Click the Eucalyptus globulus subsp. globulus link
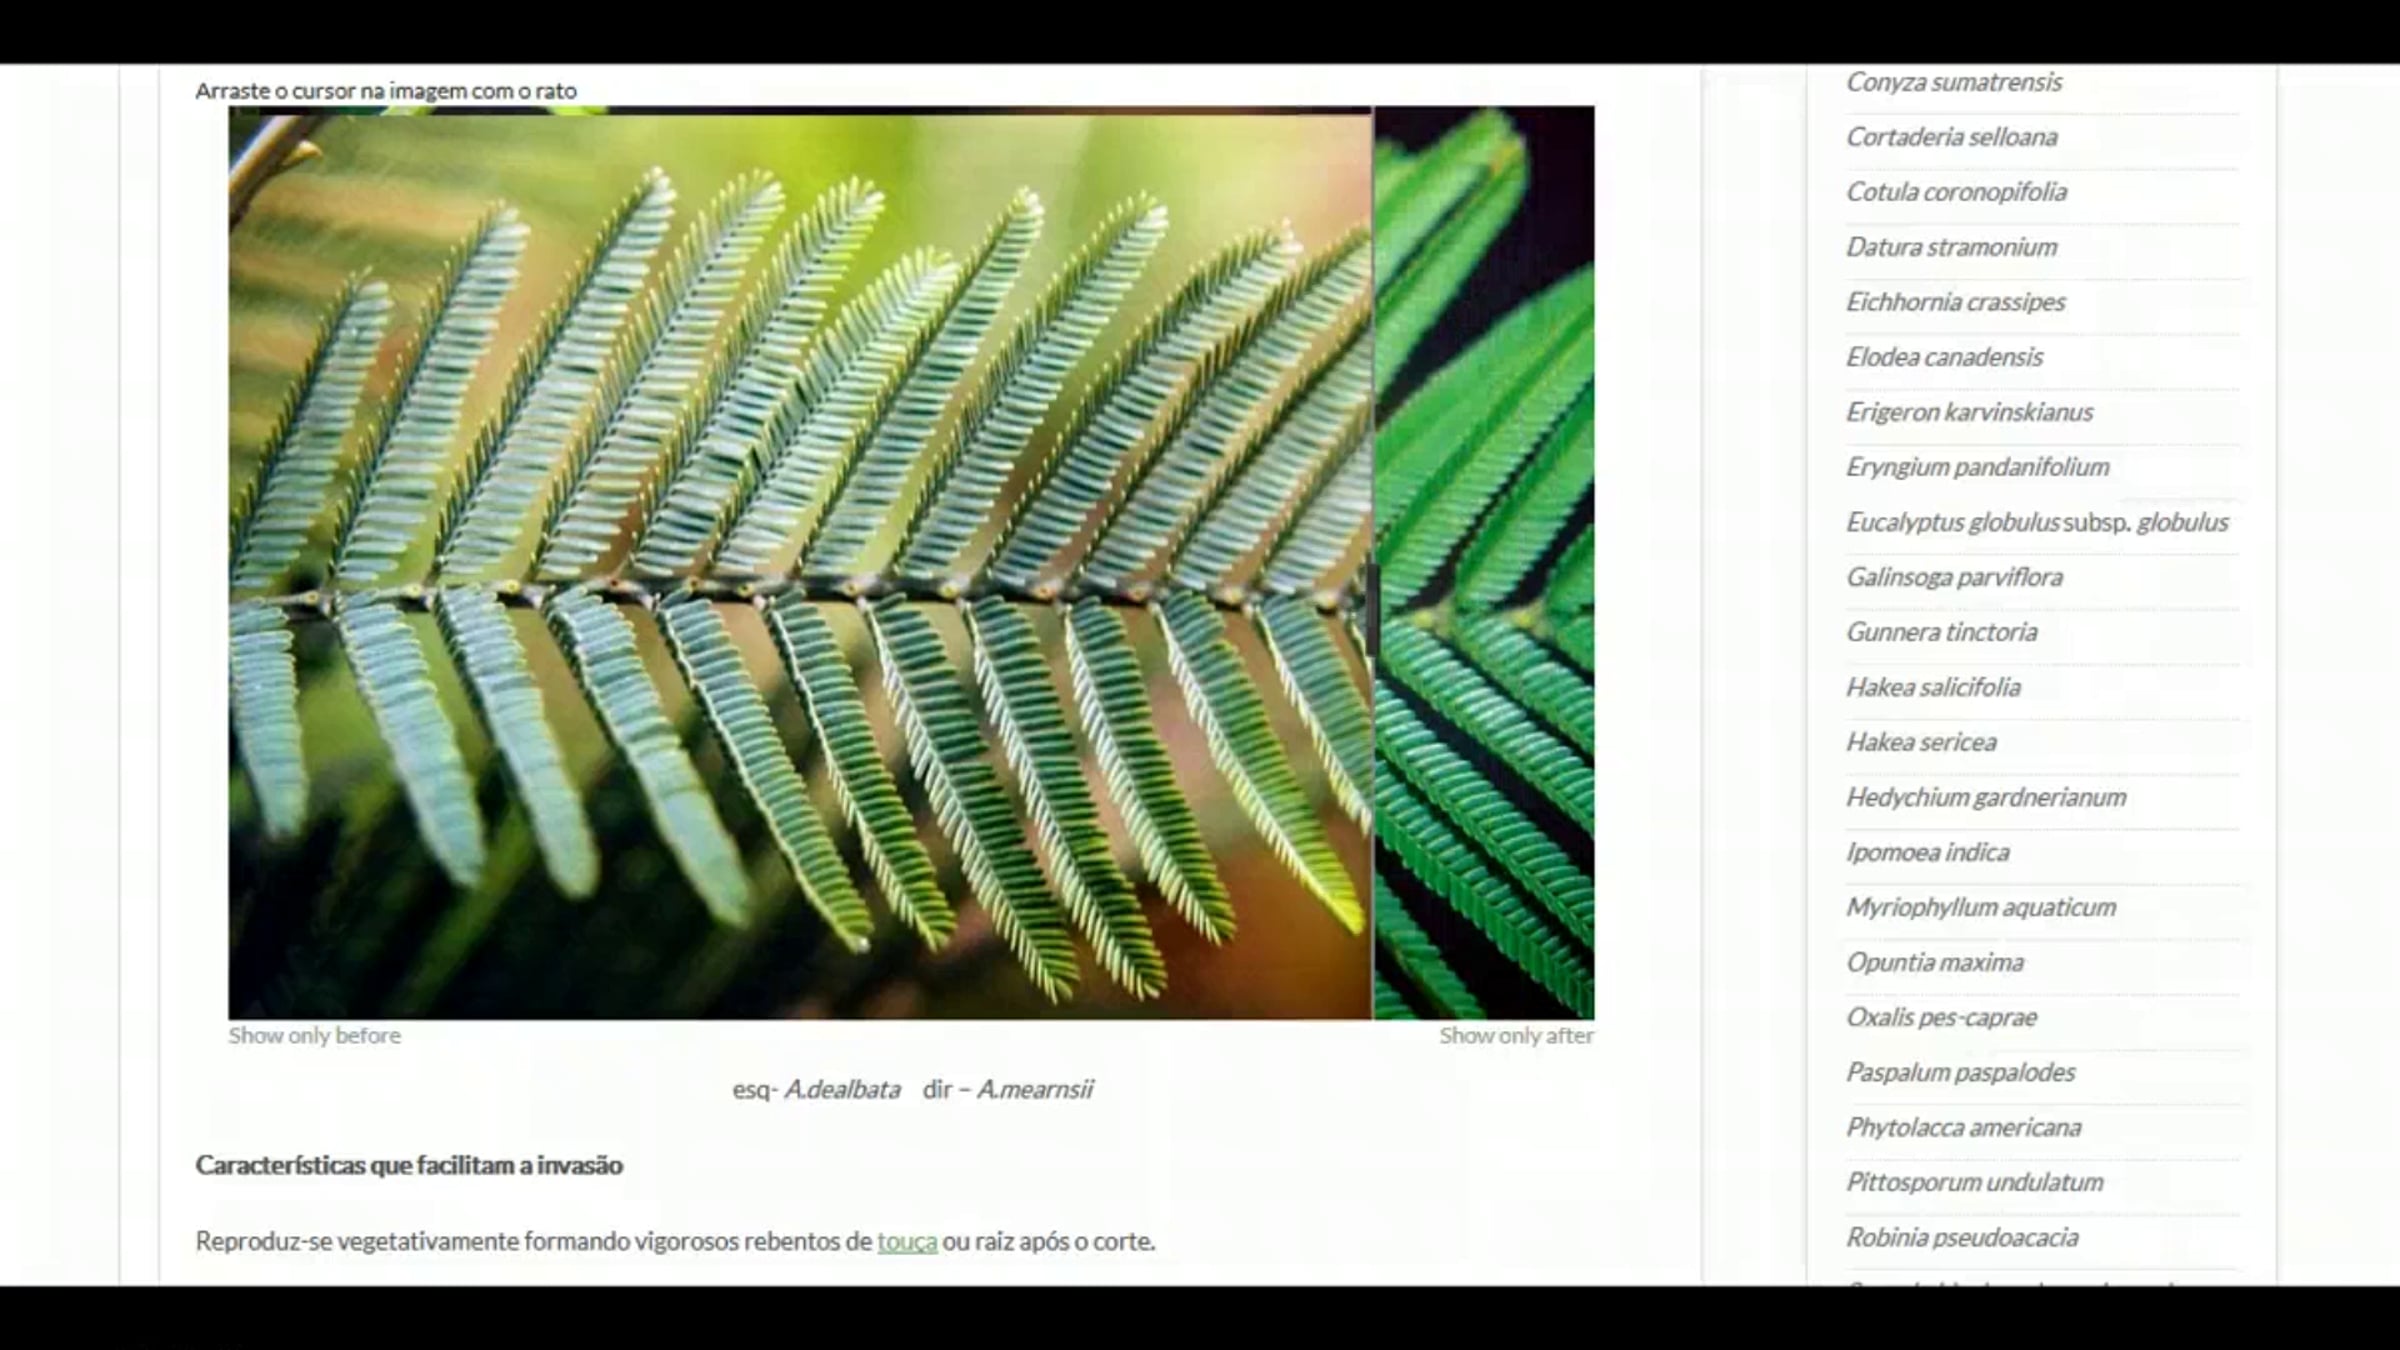The height and width of the screenshot is (1350, 2400). [x=2037, y=522]
